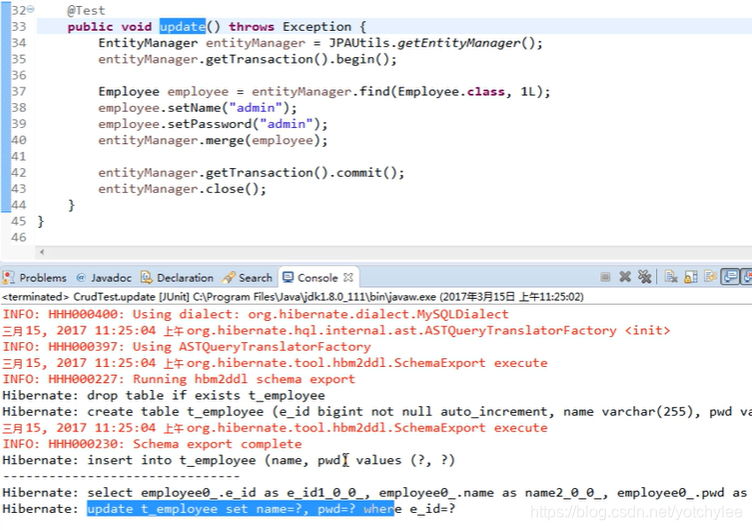752x530 pixels.
Task: Click the 'create table t_employee' console line
Action: click(377, 412)
